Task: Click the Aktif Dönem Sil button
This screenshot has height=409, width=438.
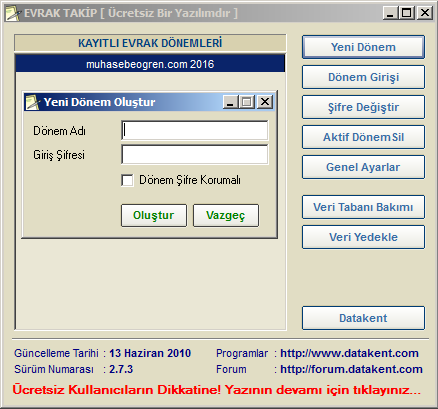Action: 363,137
